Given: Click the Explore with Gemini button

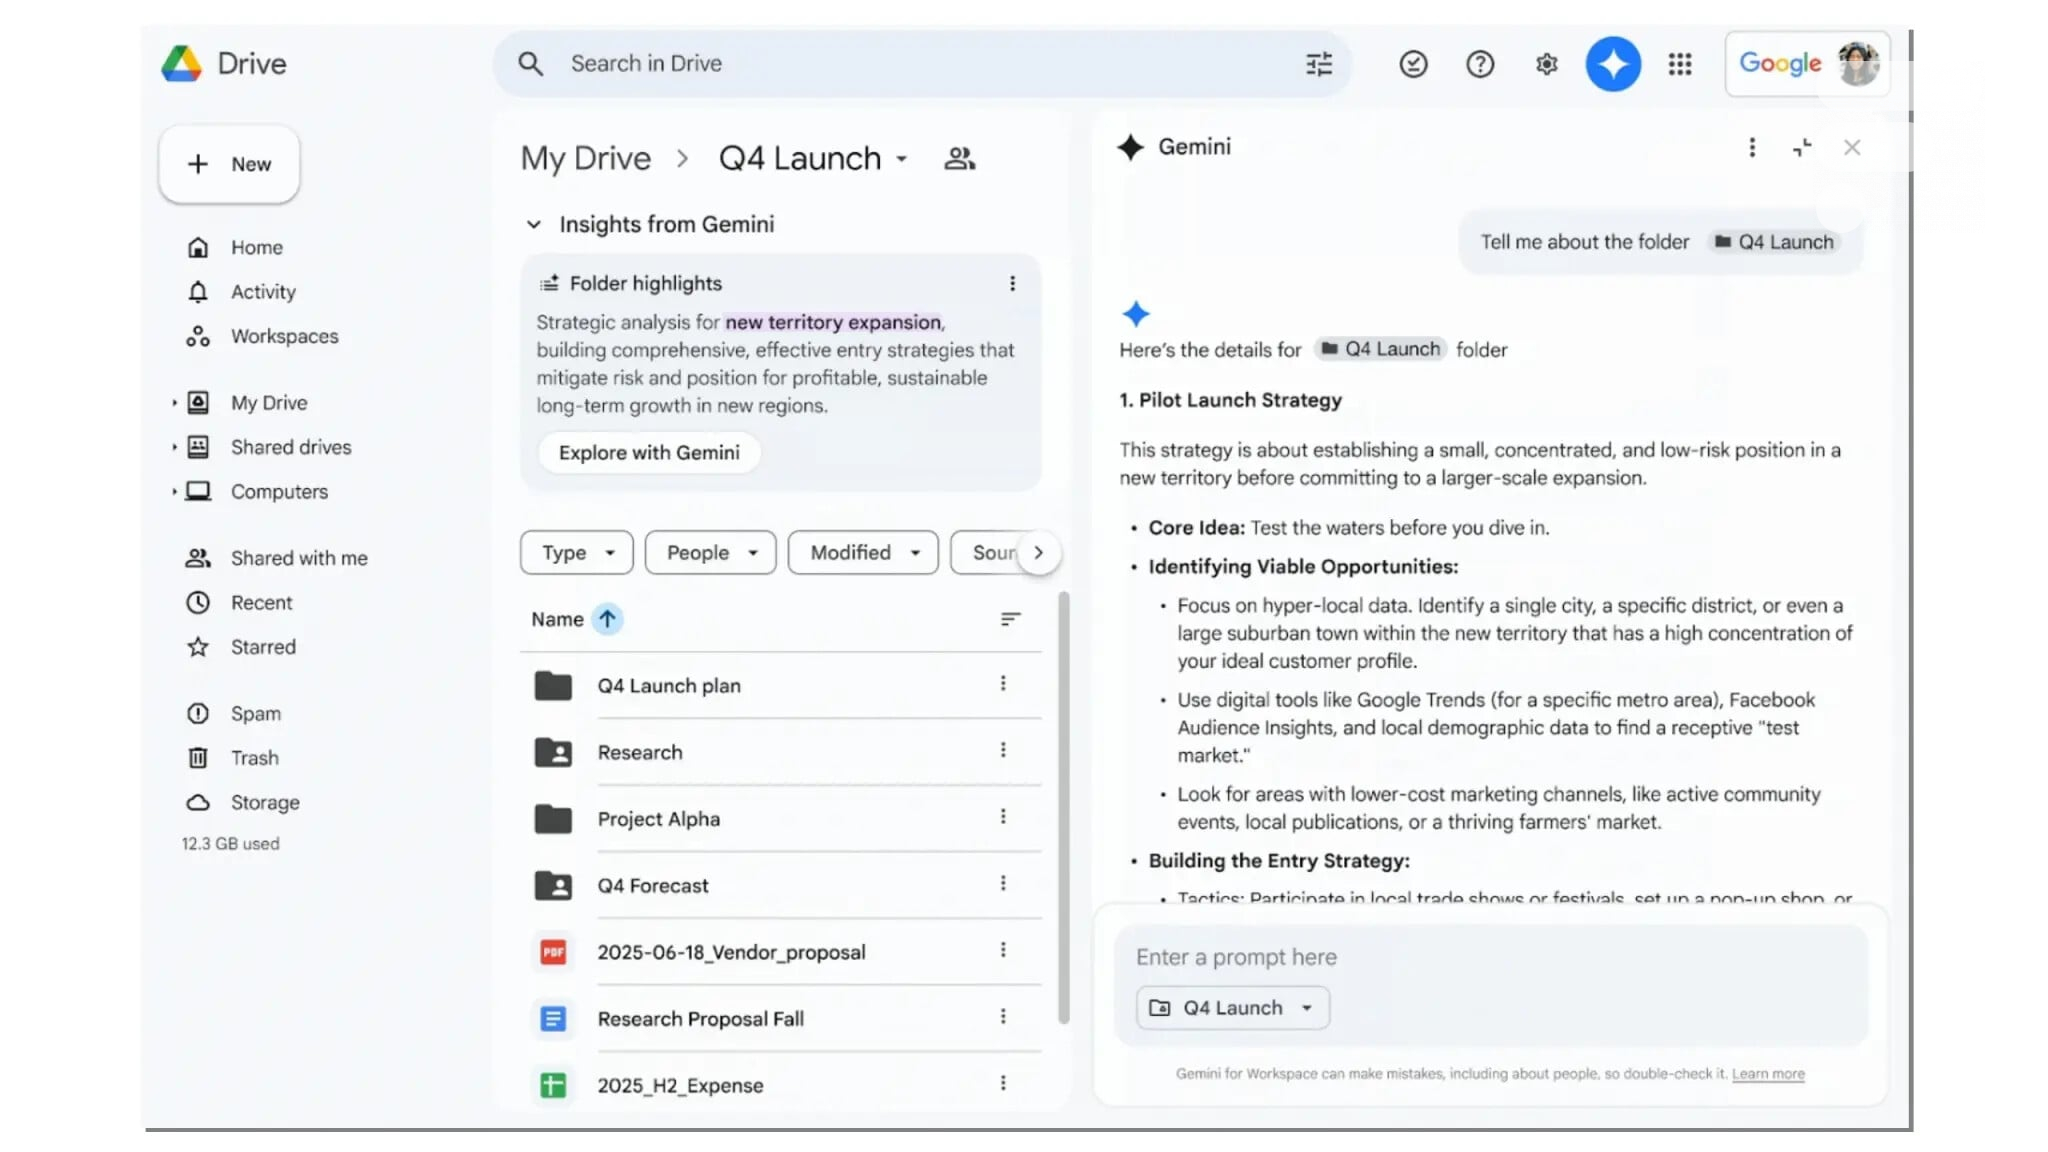Looking at the screenshot, I should pyautogui.click(x=648, y=452).
